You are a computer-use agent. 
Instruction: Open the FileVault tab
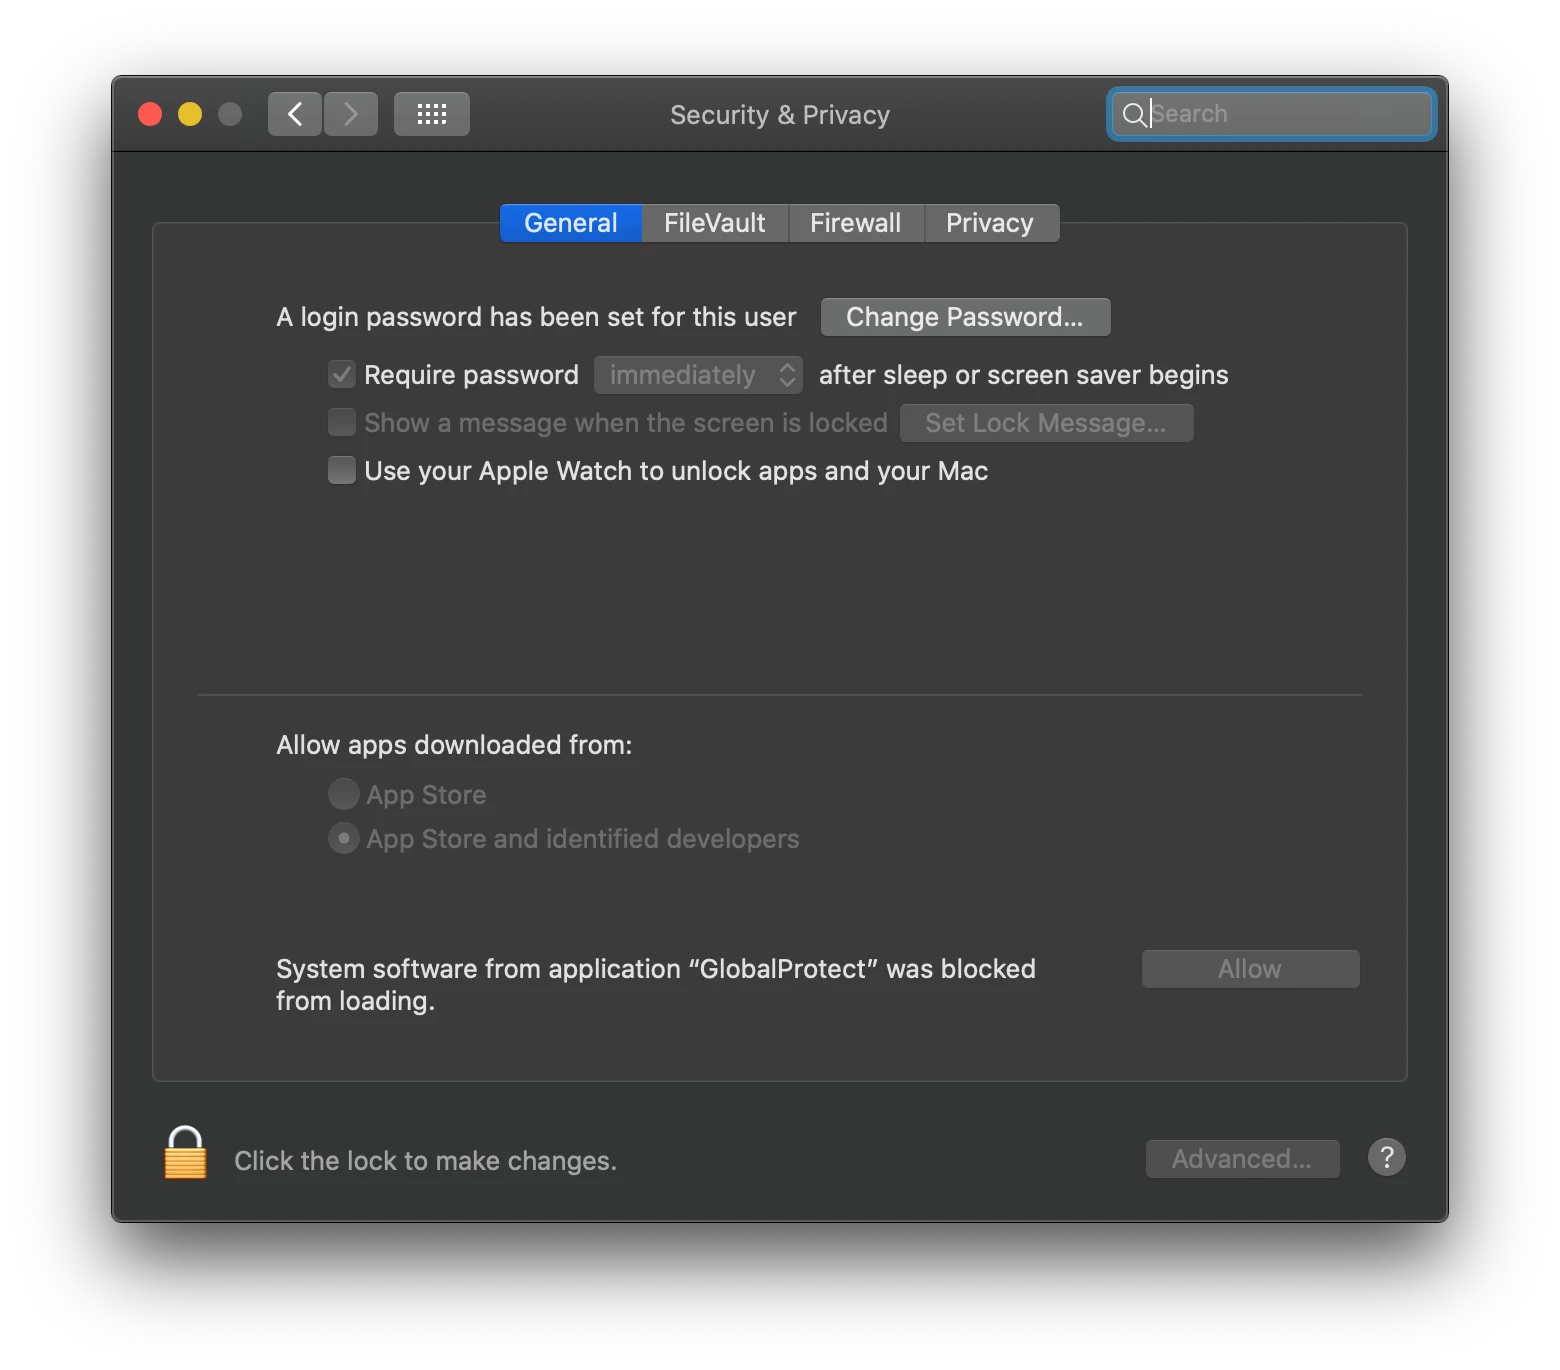715,223
